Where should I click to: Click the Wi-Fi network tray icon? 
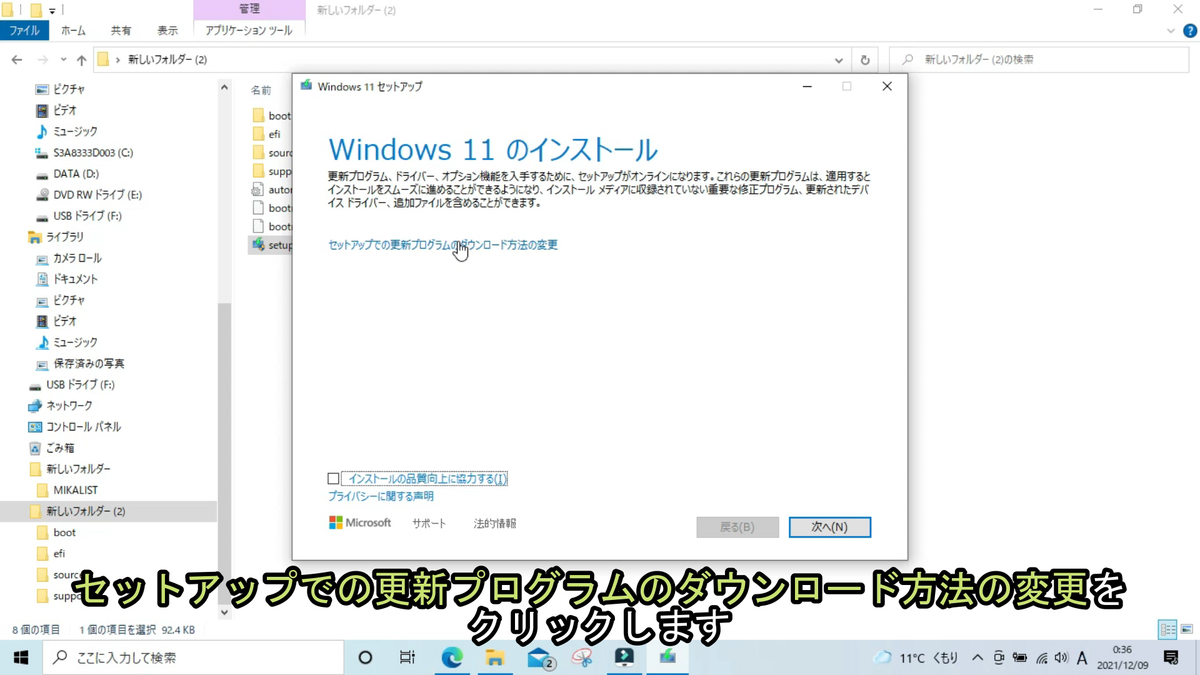1041,658
